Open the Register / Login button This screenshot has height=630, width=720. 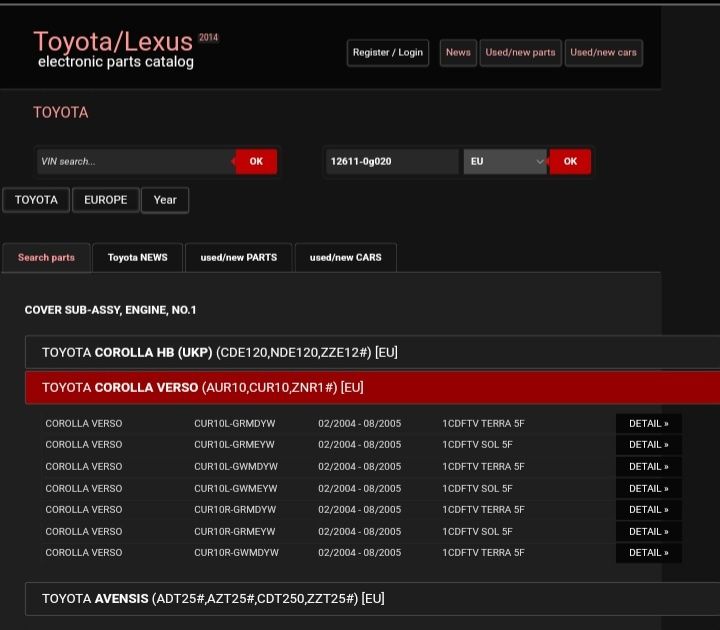click(x=388, y=53)
